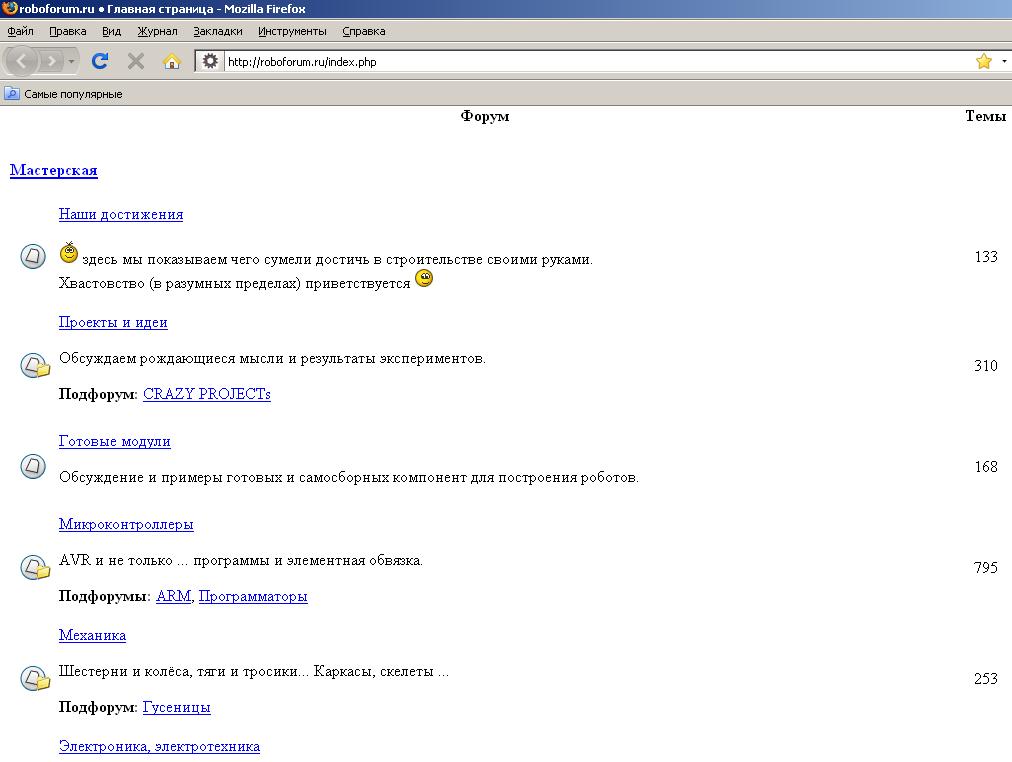This screenshot has height=762, width=1012.
Task: Open the Программаторы subforum link
Action: click(253, 596)
